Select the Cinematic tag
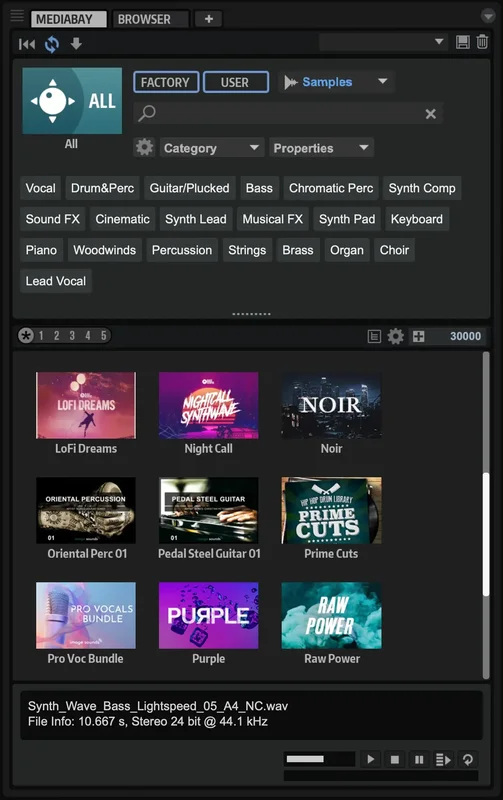 (x=122, y=219)
